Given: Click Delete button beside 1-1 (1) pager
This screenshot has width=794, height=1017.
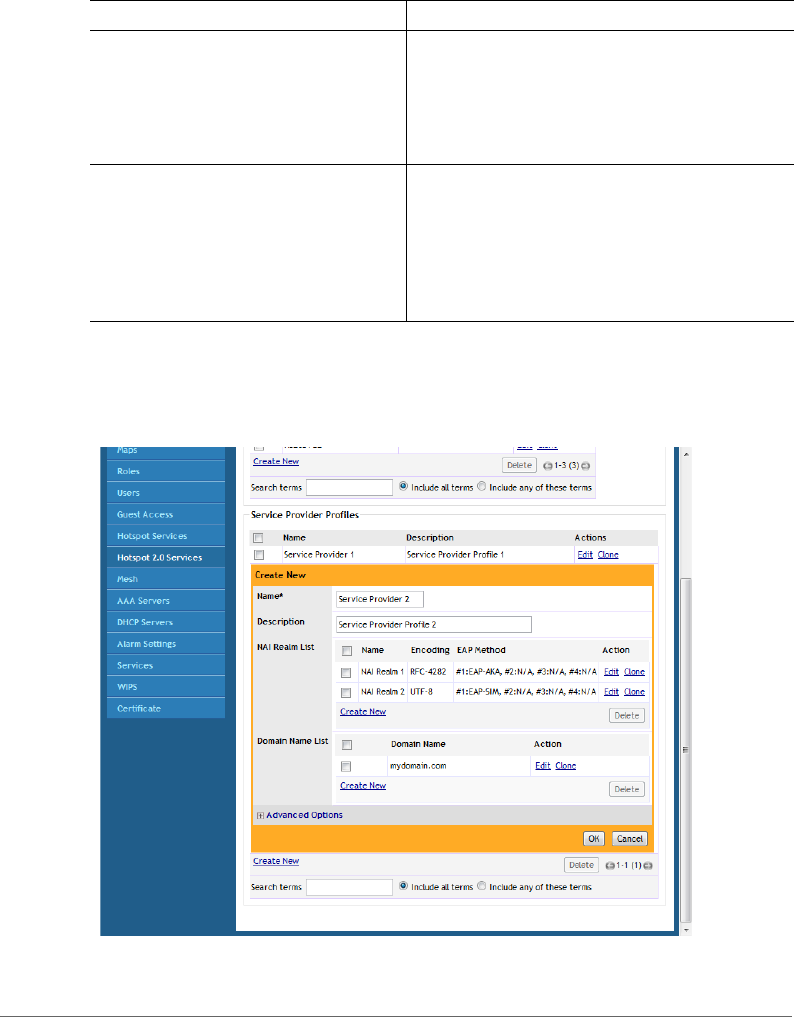Looking at the screenshot, I should click(x=581, y=865).
